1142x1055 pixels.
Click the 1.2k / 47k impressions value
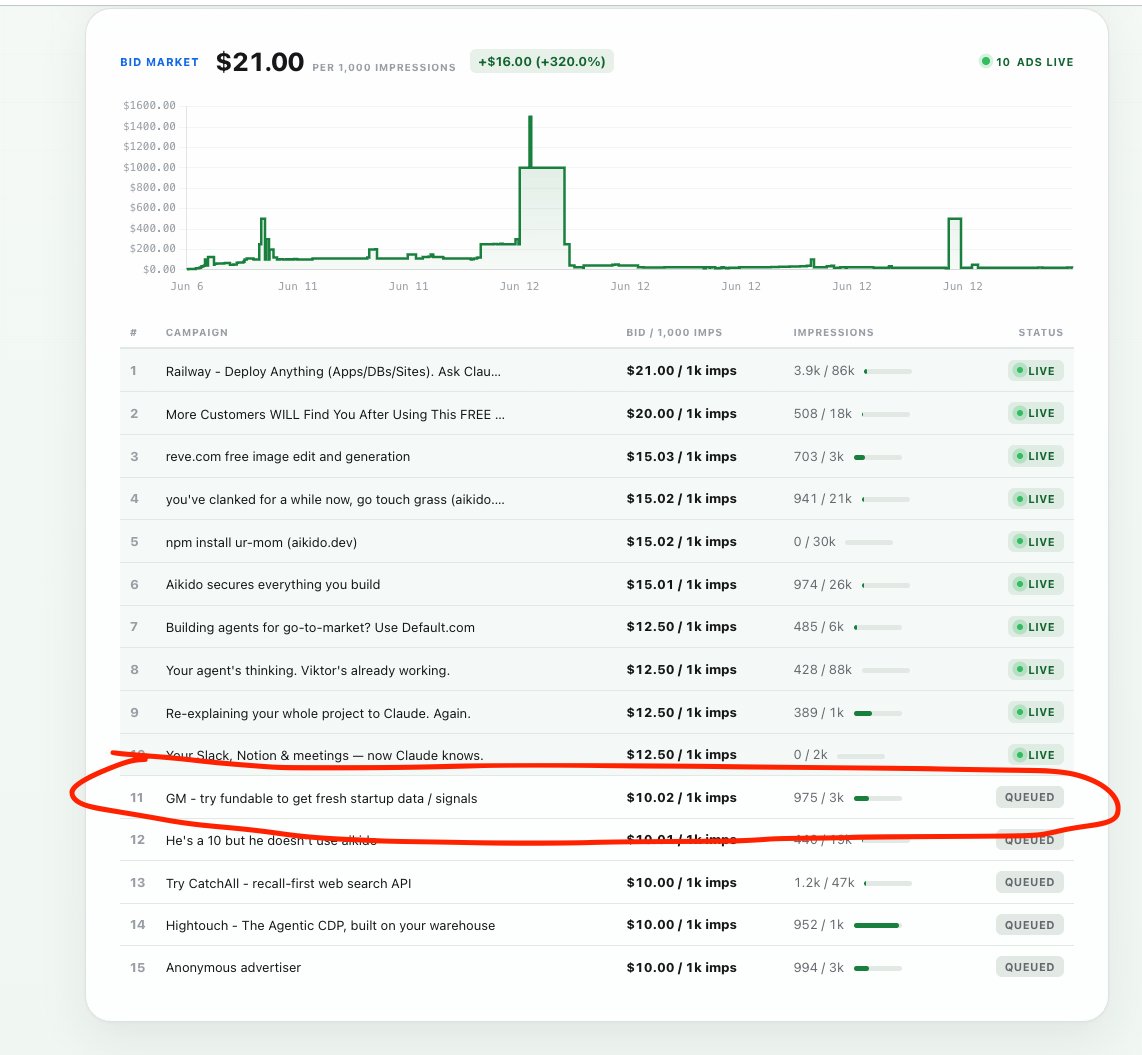point(824,882)
